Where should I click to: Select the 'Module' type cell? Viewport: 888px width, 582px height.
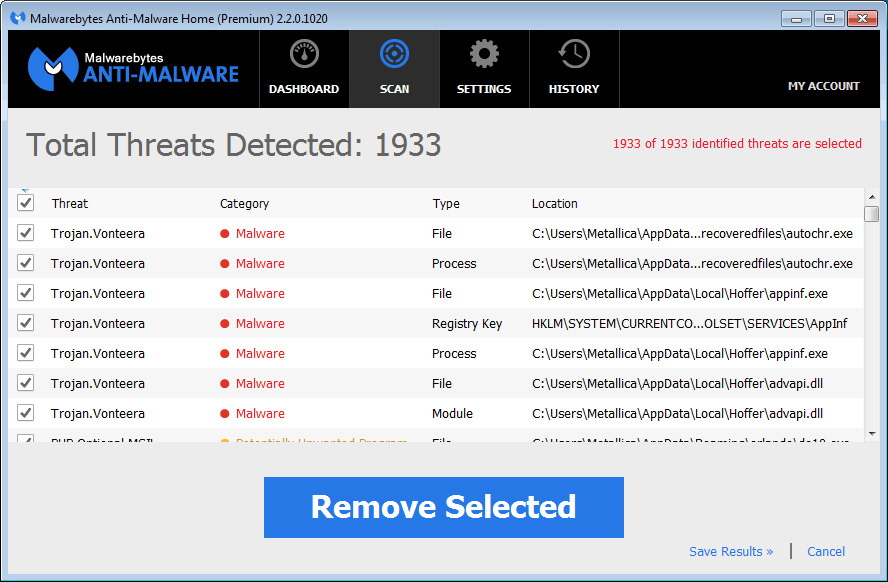coord(452,414)
